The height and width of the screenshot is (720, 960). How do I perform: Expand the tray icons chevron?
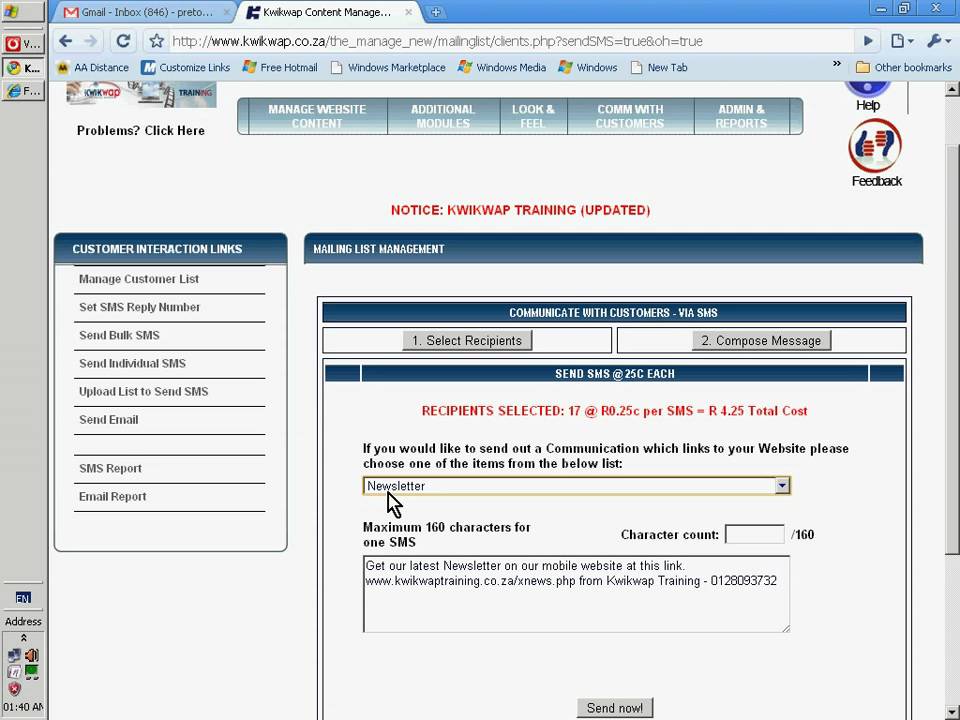tap(23, 638)
